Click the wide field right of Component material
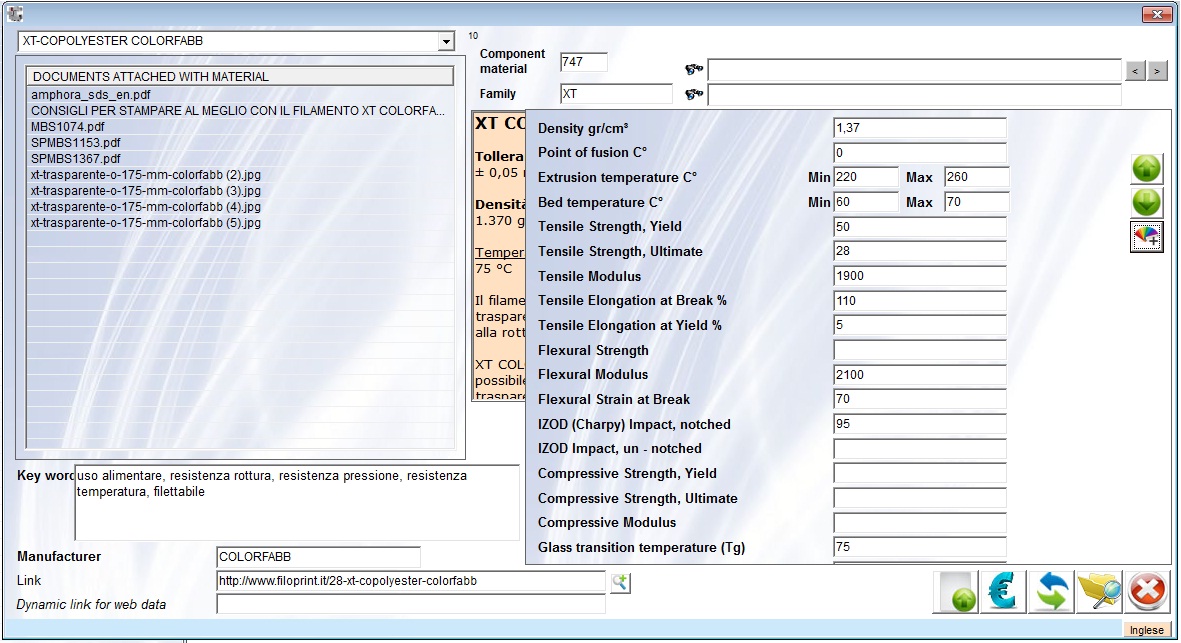1181x643 pixels. pyautogui.click(x=914, y=70)
